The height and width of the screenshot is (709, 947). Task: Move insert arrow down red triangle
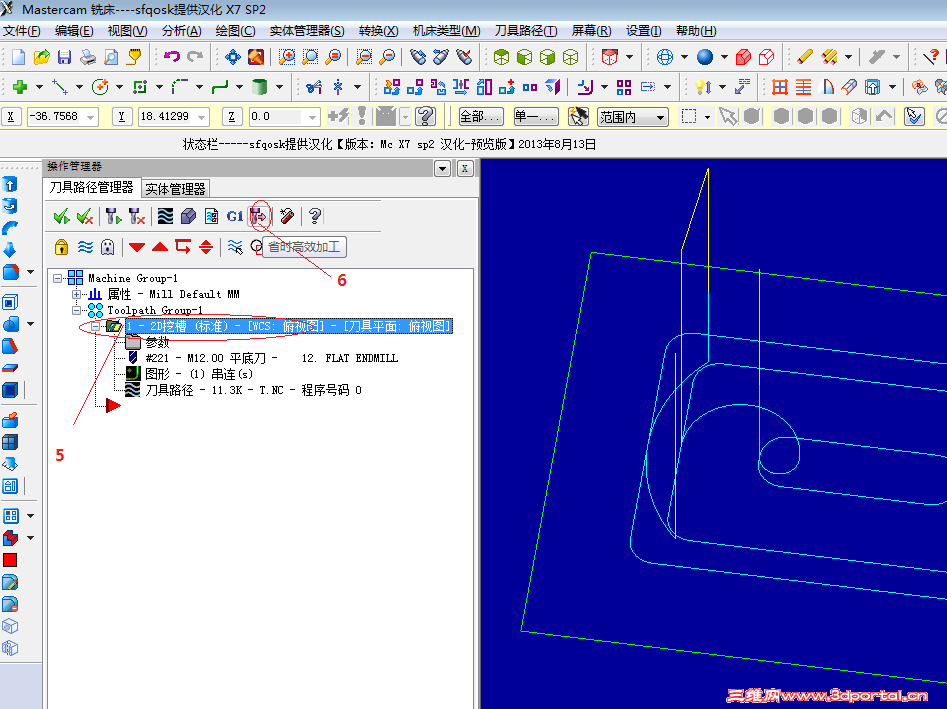click(x=136, y=247)
